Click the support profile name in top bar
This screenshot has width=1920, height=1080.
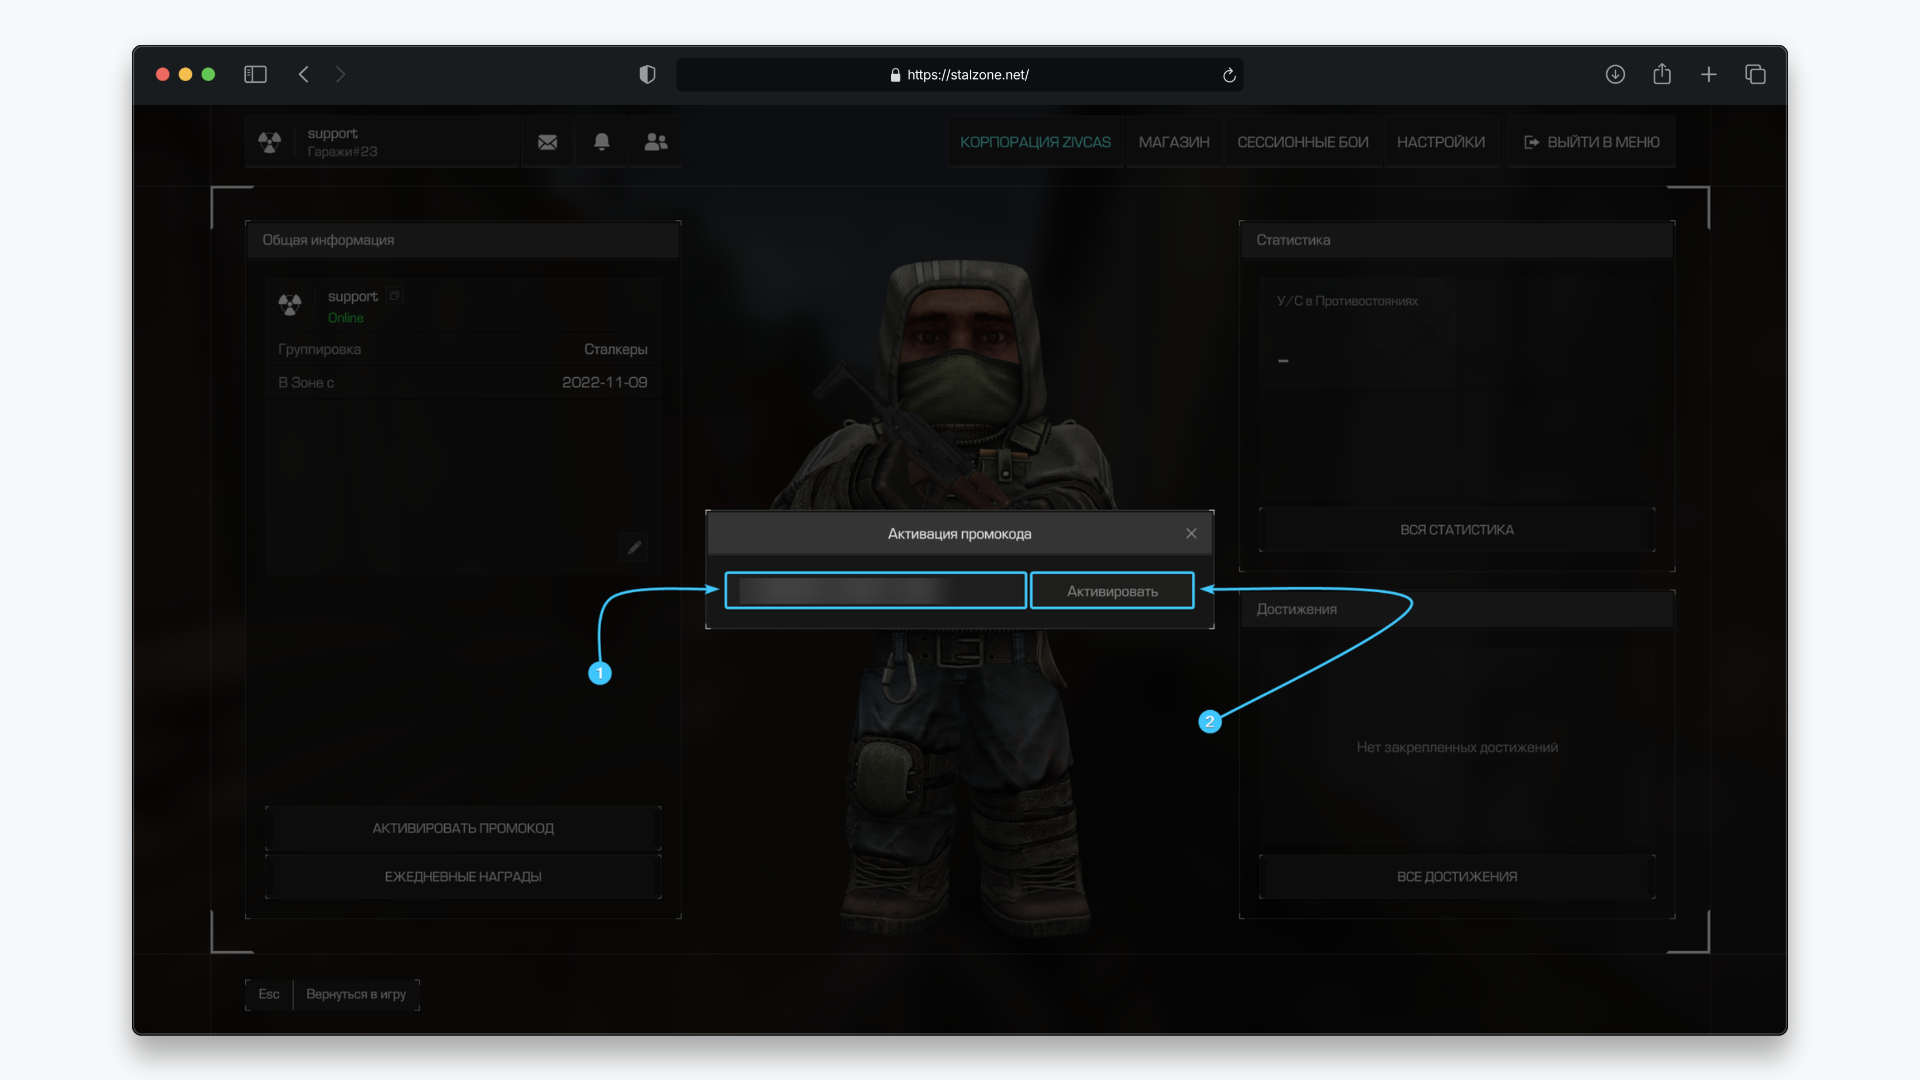pos(332,133)
